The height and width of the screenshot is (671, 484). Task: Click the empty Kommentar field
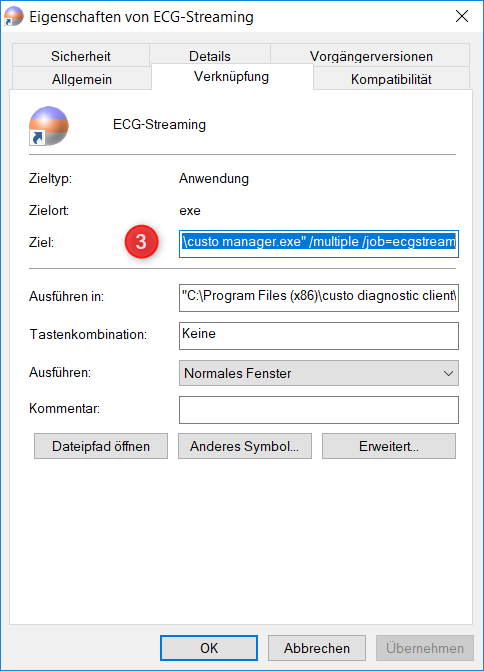(x=319, y=410)
